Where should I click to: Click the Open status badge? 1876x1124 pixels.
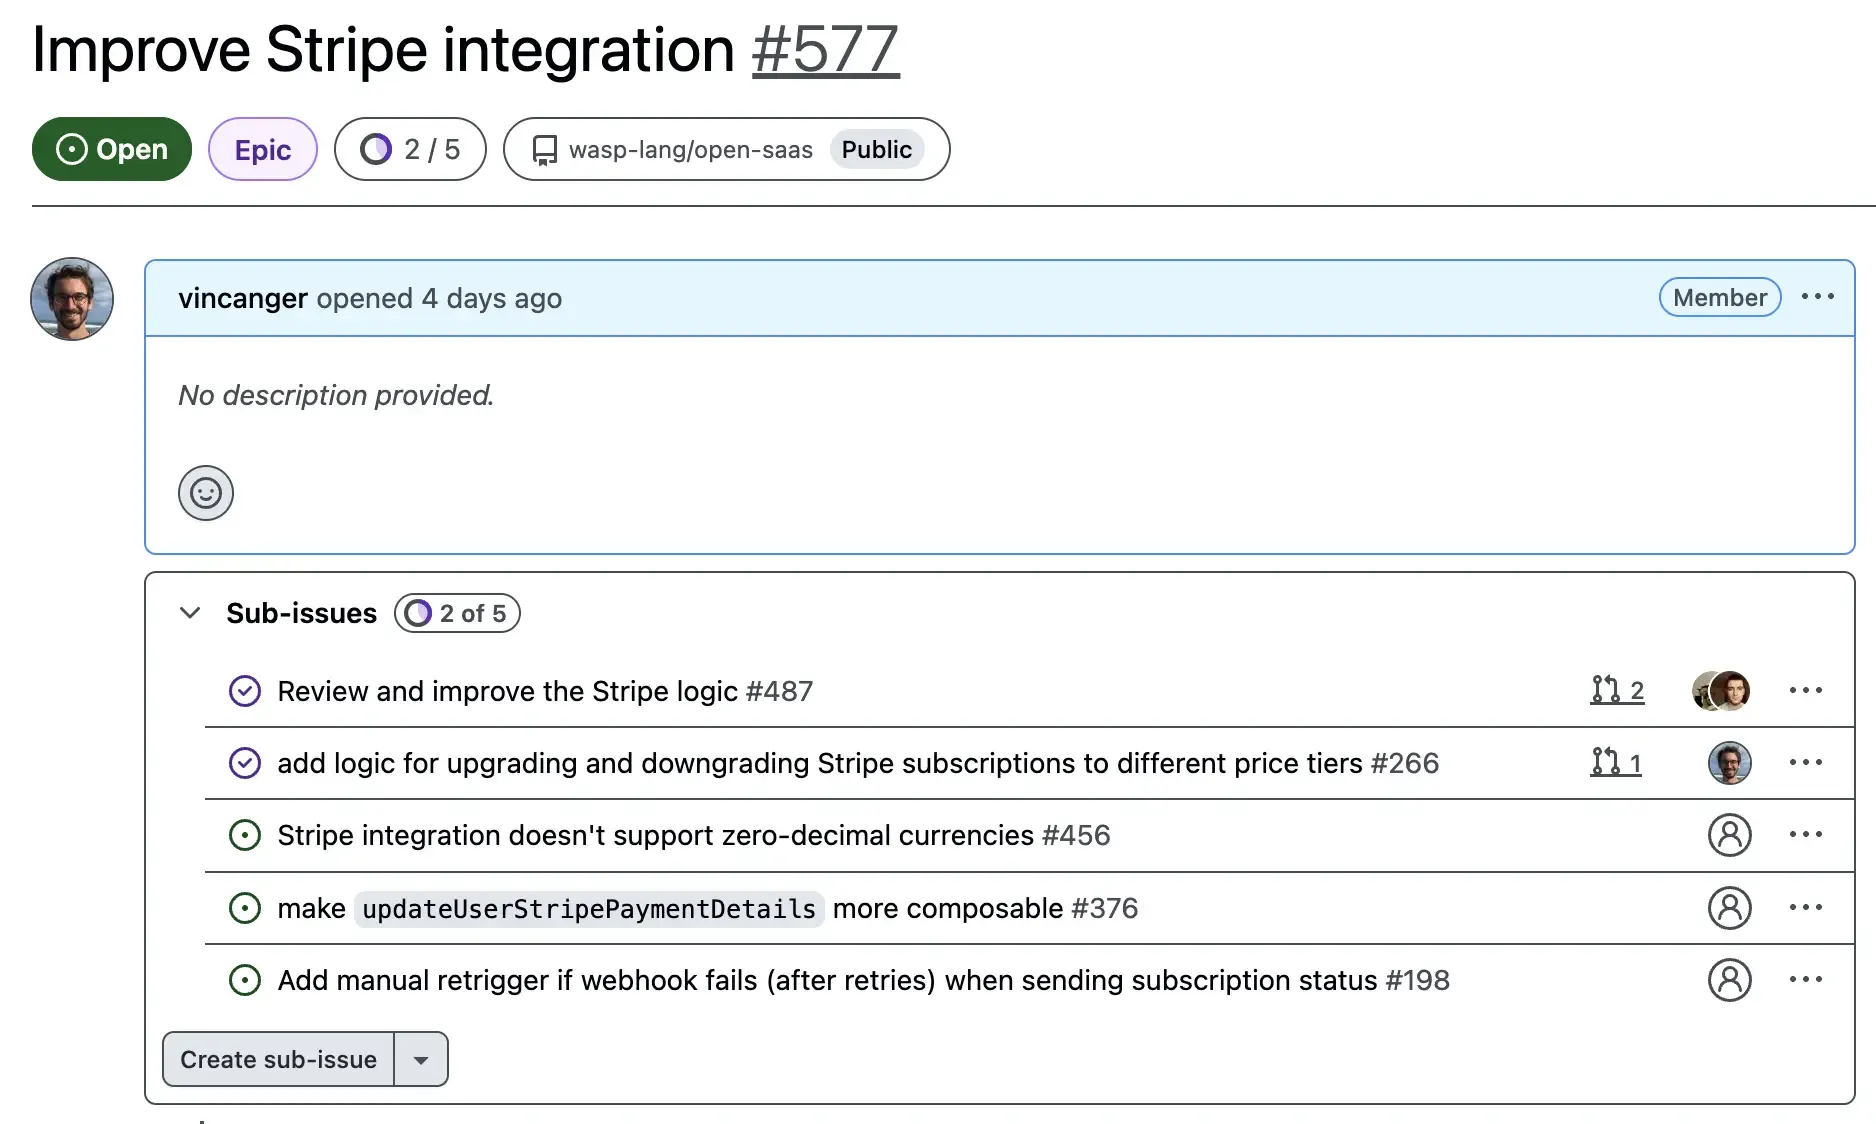110,149
